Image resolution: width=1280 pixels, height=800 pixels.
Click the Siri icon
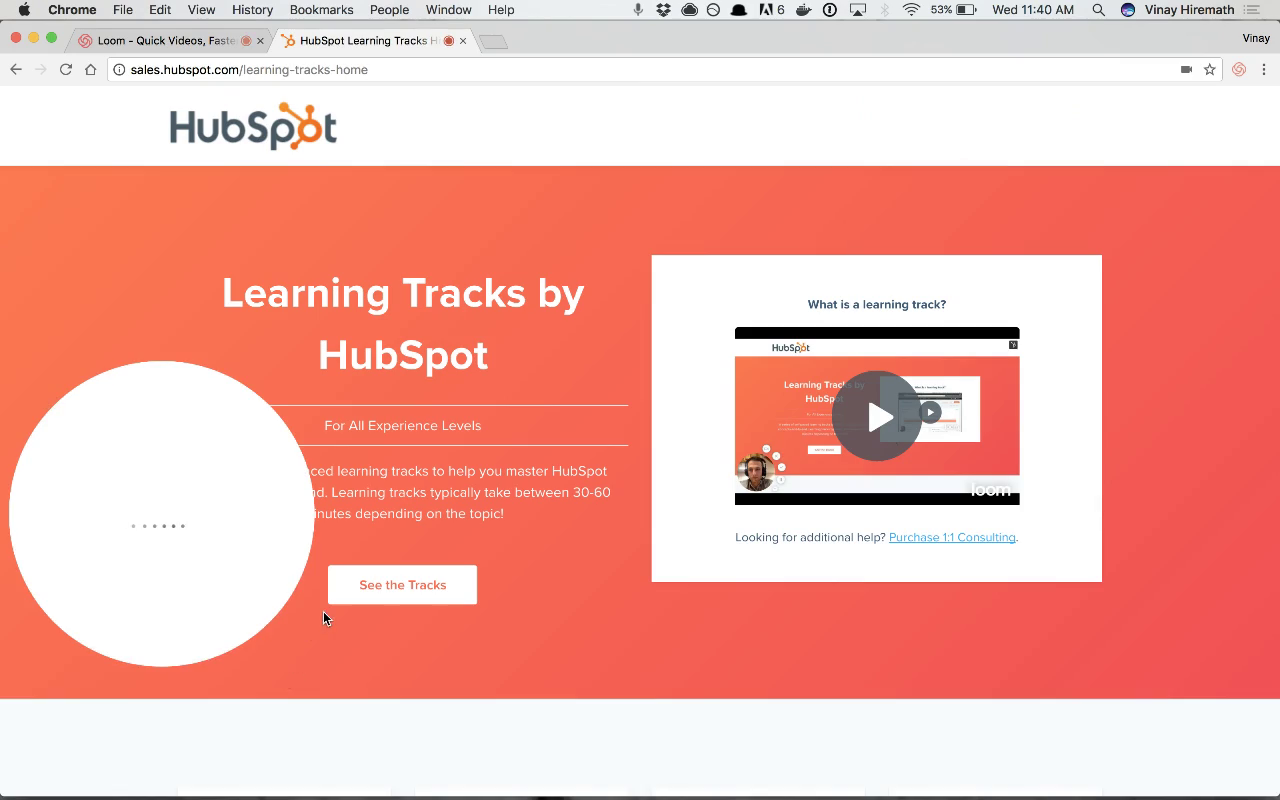(1128, 10)
